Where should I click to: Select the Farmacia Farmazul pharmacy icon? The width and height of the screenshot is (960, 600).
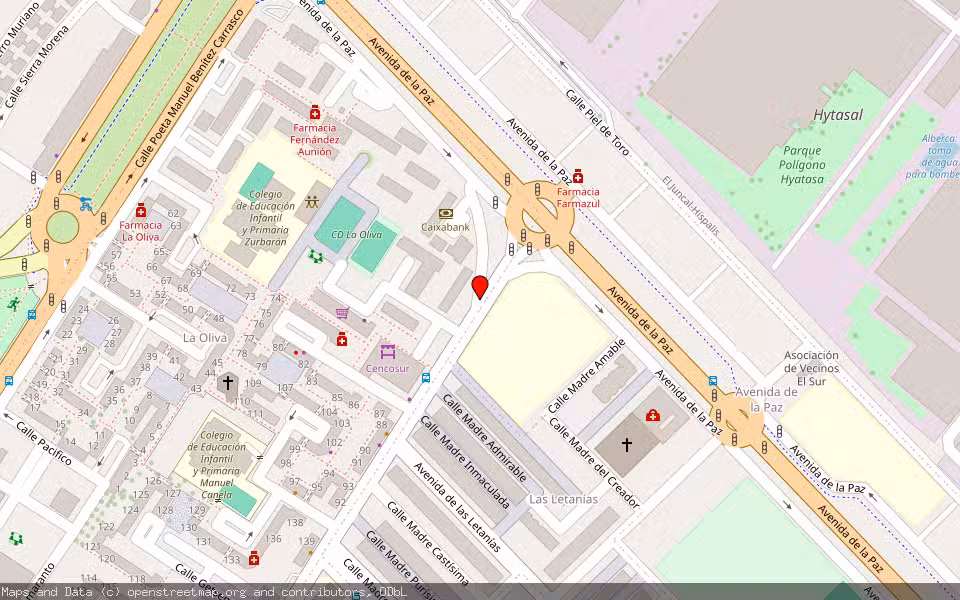click(x=577, y=176)
